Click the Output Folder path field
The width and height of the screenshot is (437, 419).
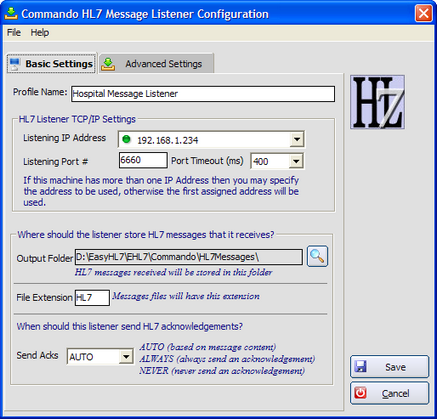[x=189, y=257]
